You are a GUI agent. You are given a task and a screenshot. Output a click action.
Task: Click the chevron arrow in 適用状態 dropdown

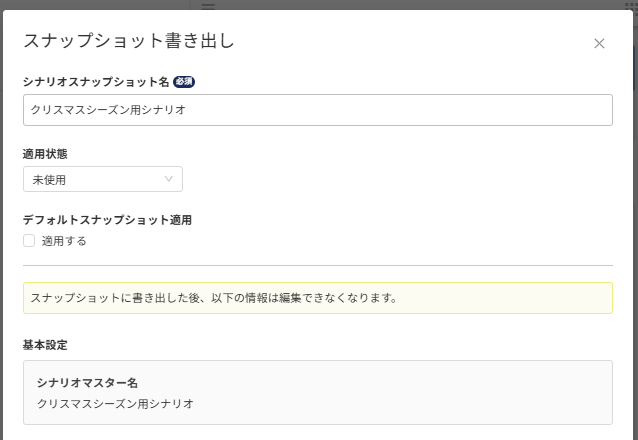(168, 179)
